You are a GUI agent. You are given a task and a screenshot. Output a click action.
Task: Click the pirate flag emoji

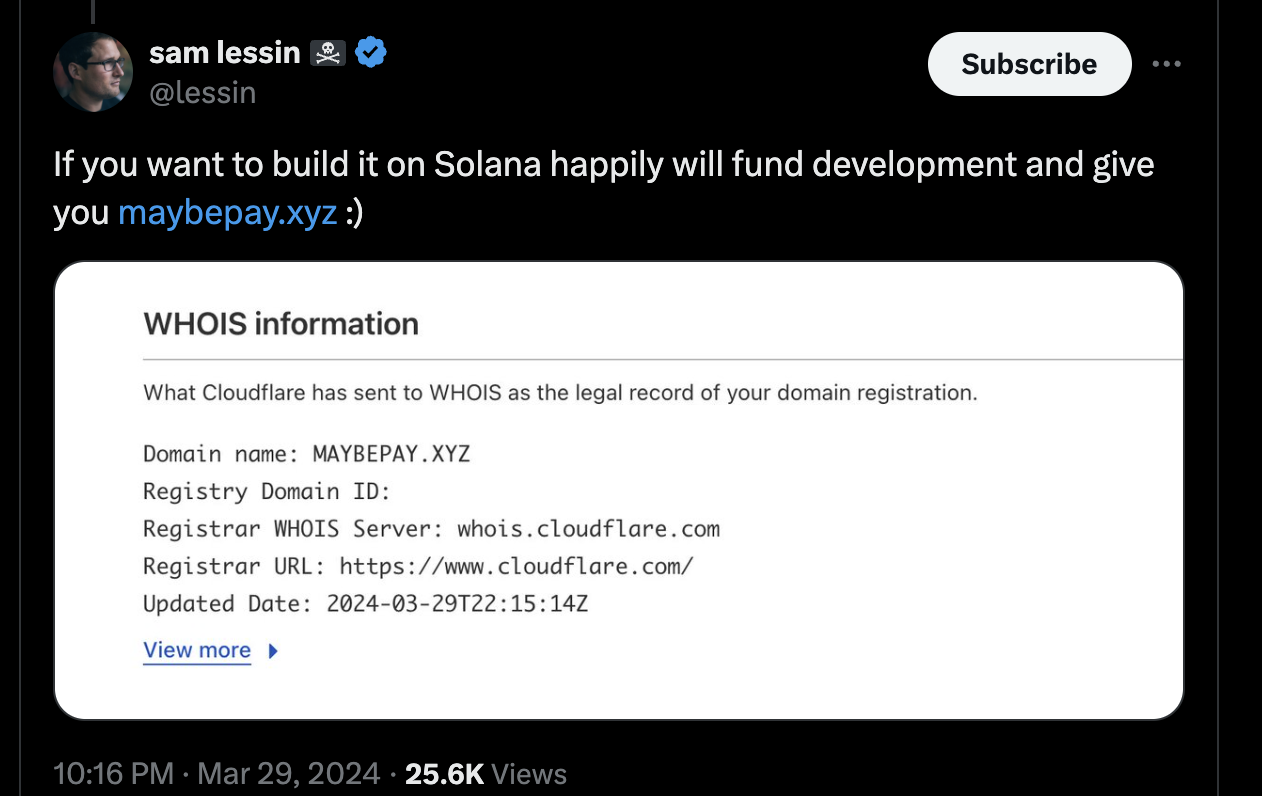click(328, 52)
